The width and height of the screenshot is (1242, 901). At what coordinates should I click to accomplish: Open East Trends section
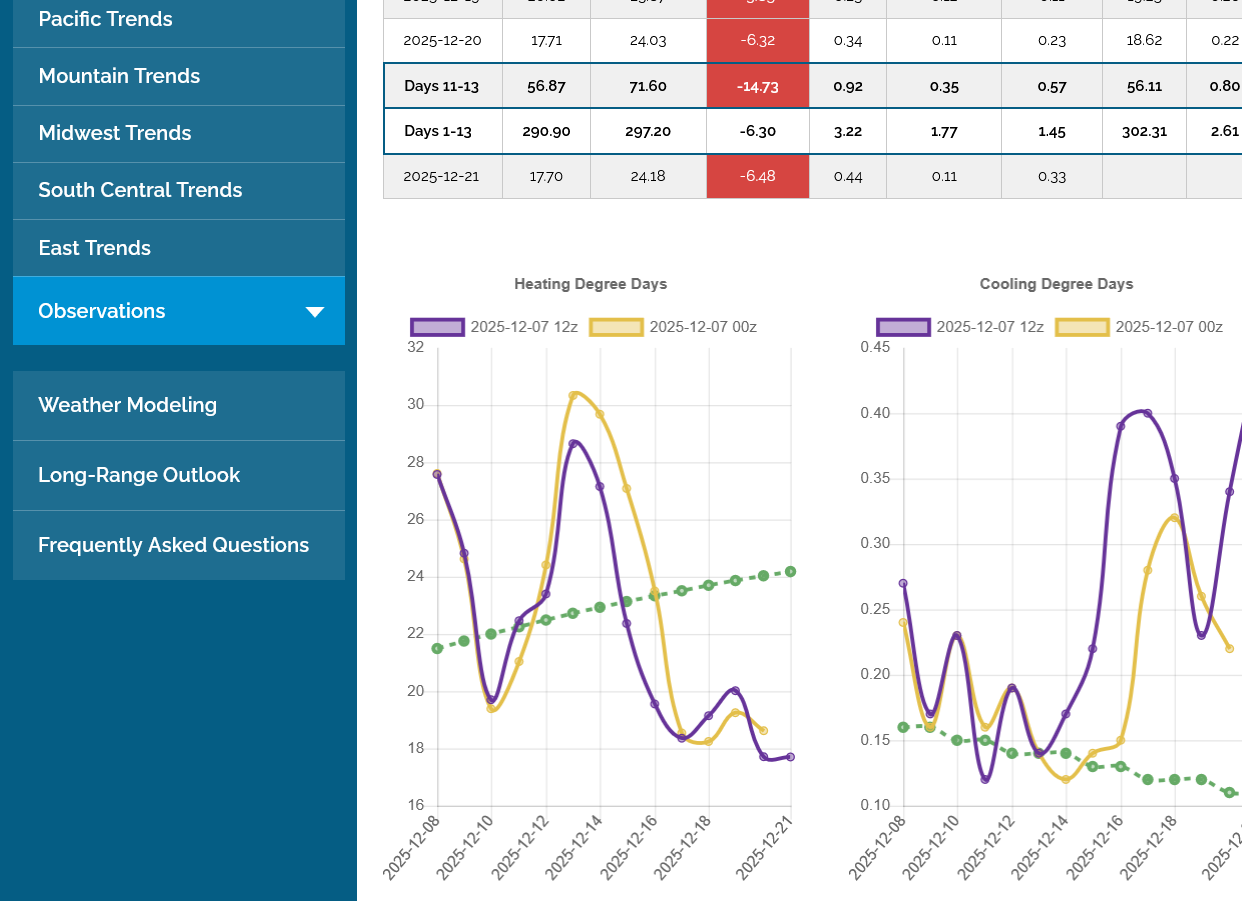[x=94, y=248]
